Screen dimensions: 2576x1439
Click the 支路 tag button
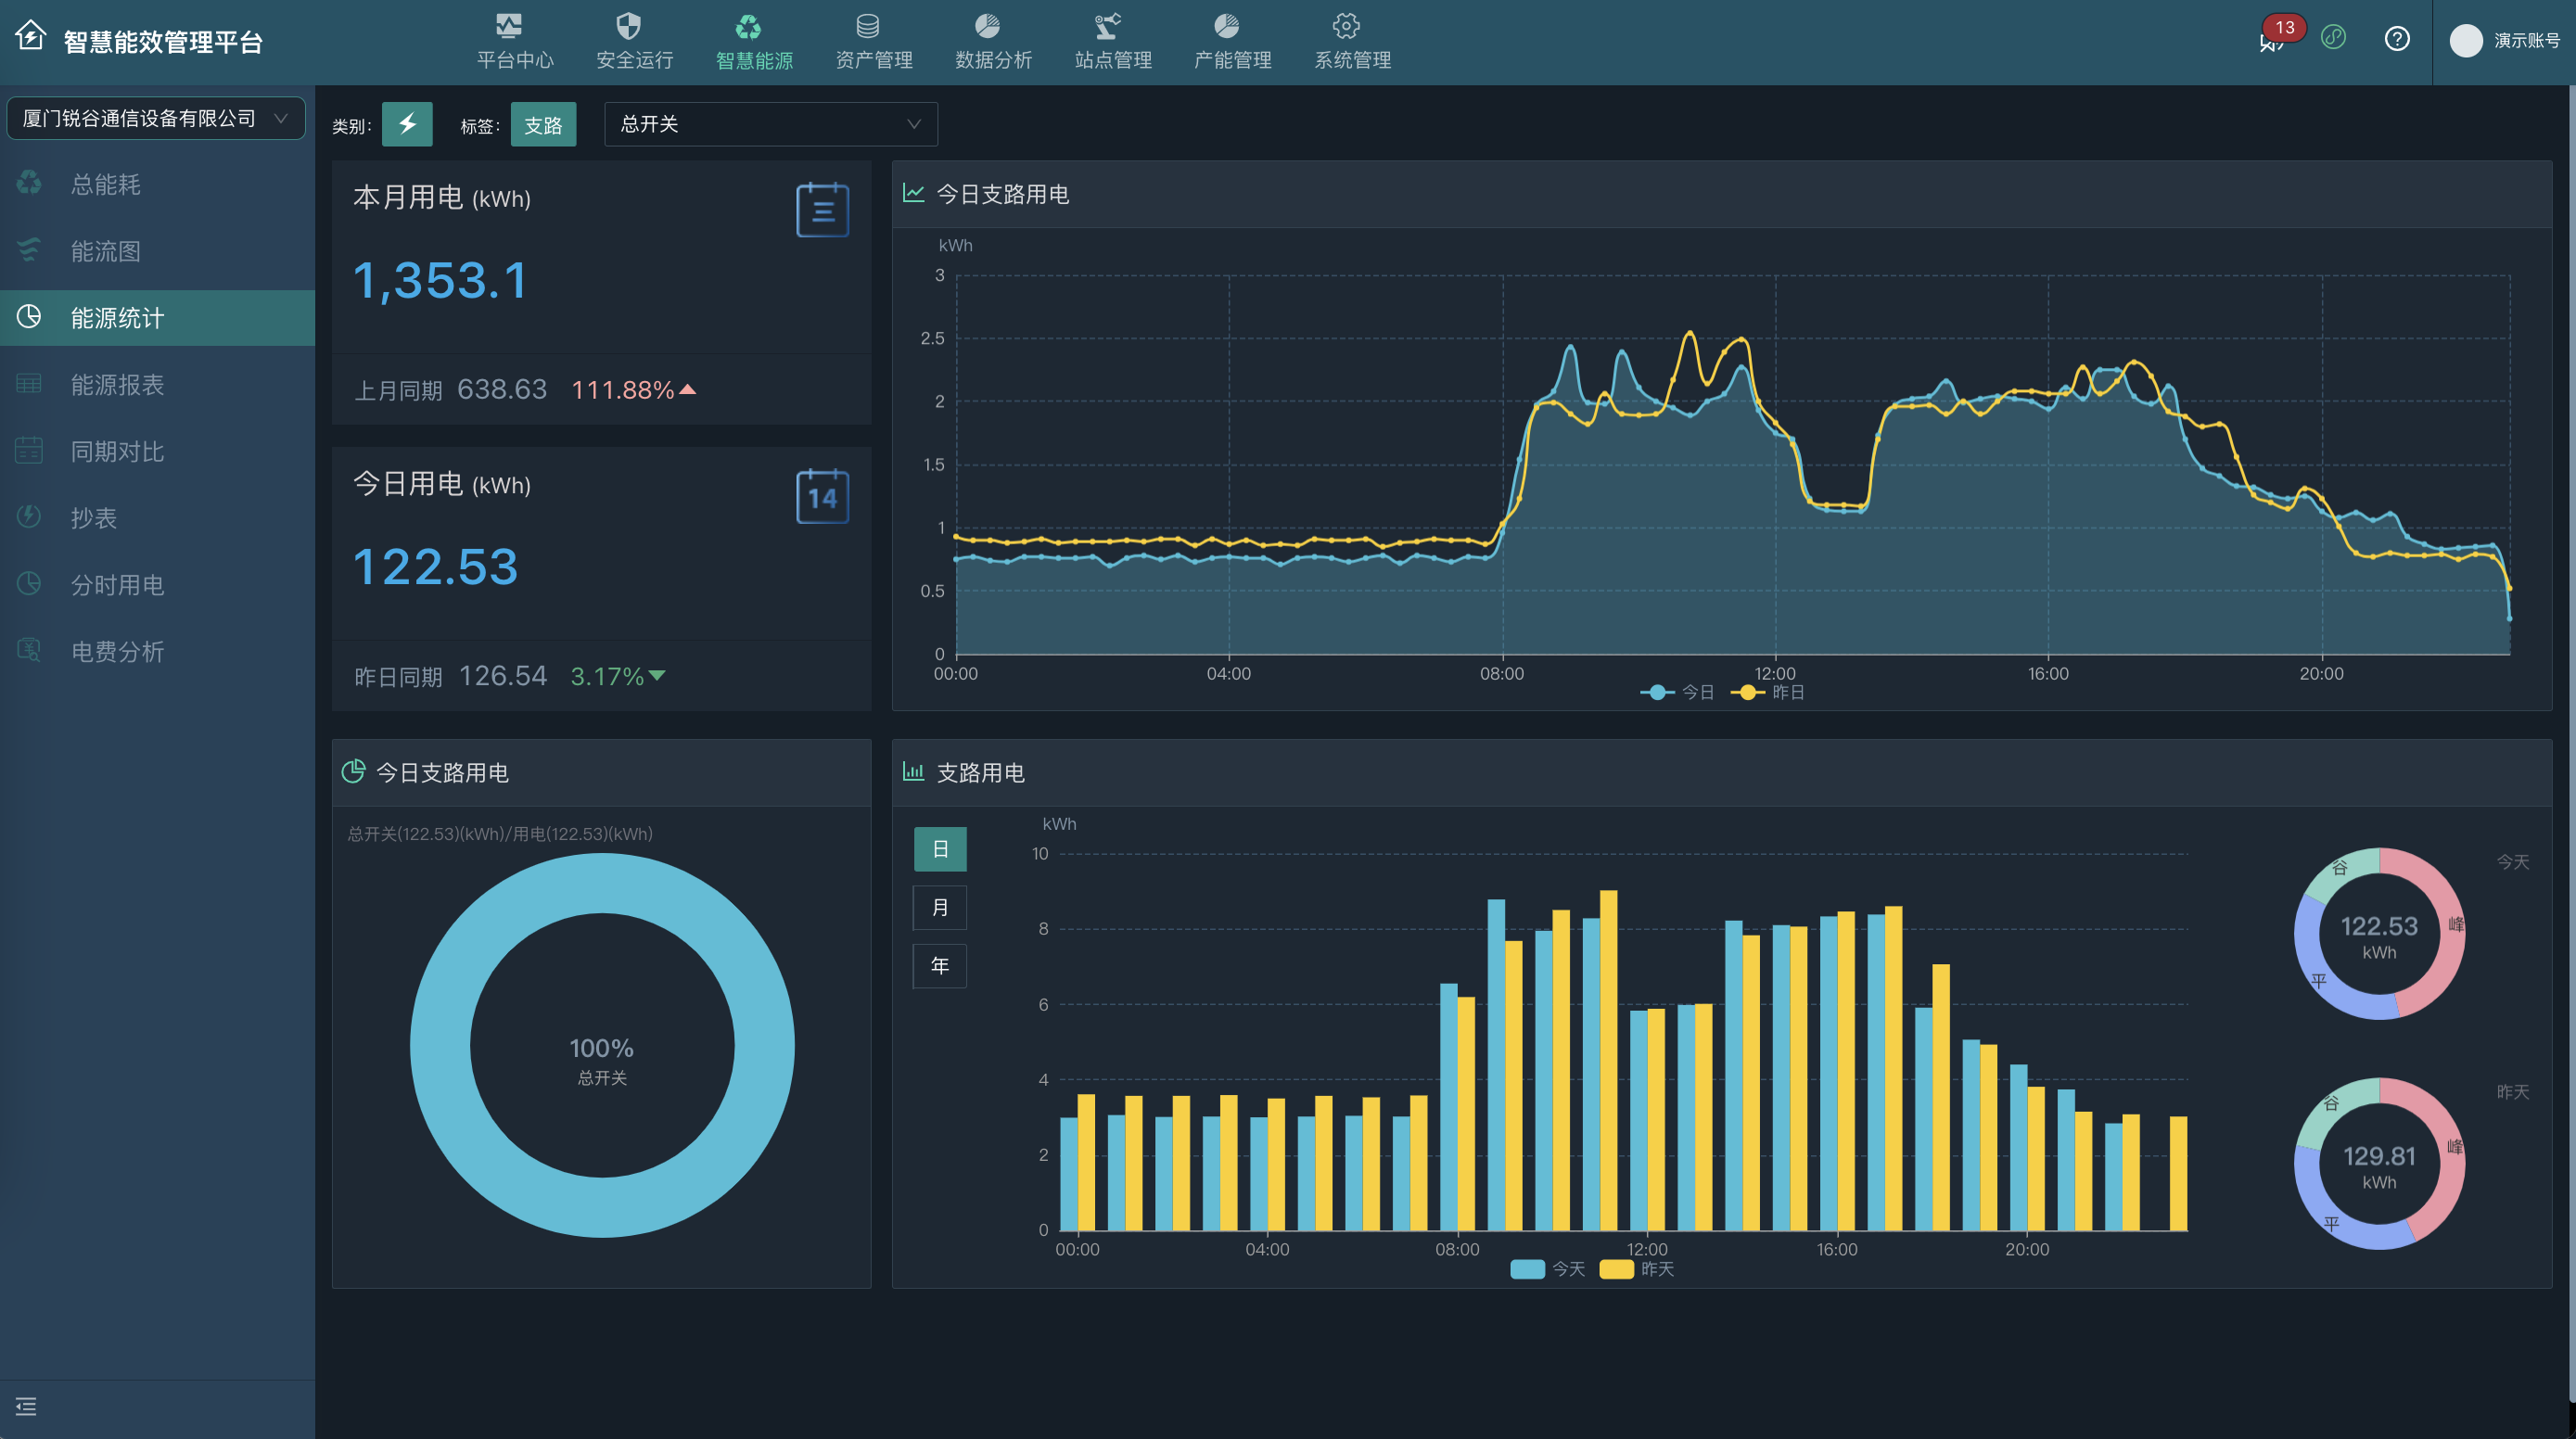[543, 125]
